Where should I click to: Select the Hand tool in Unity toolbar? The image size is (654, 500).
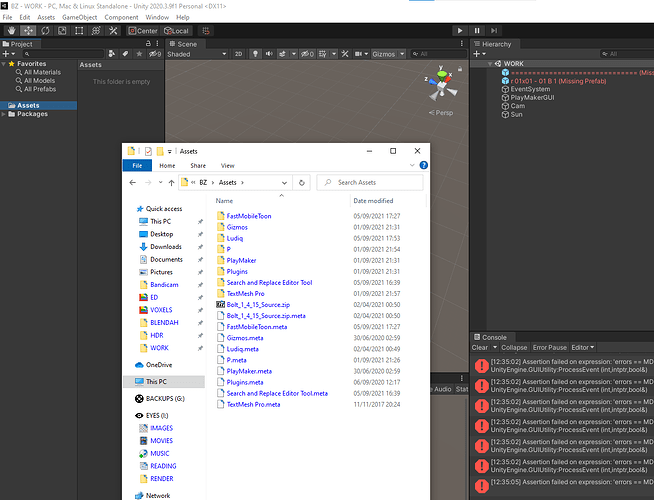click(x=11, y=30)
